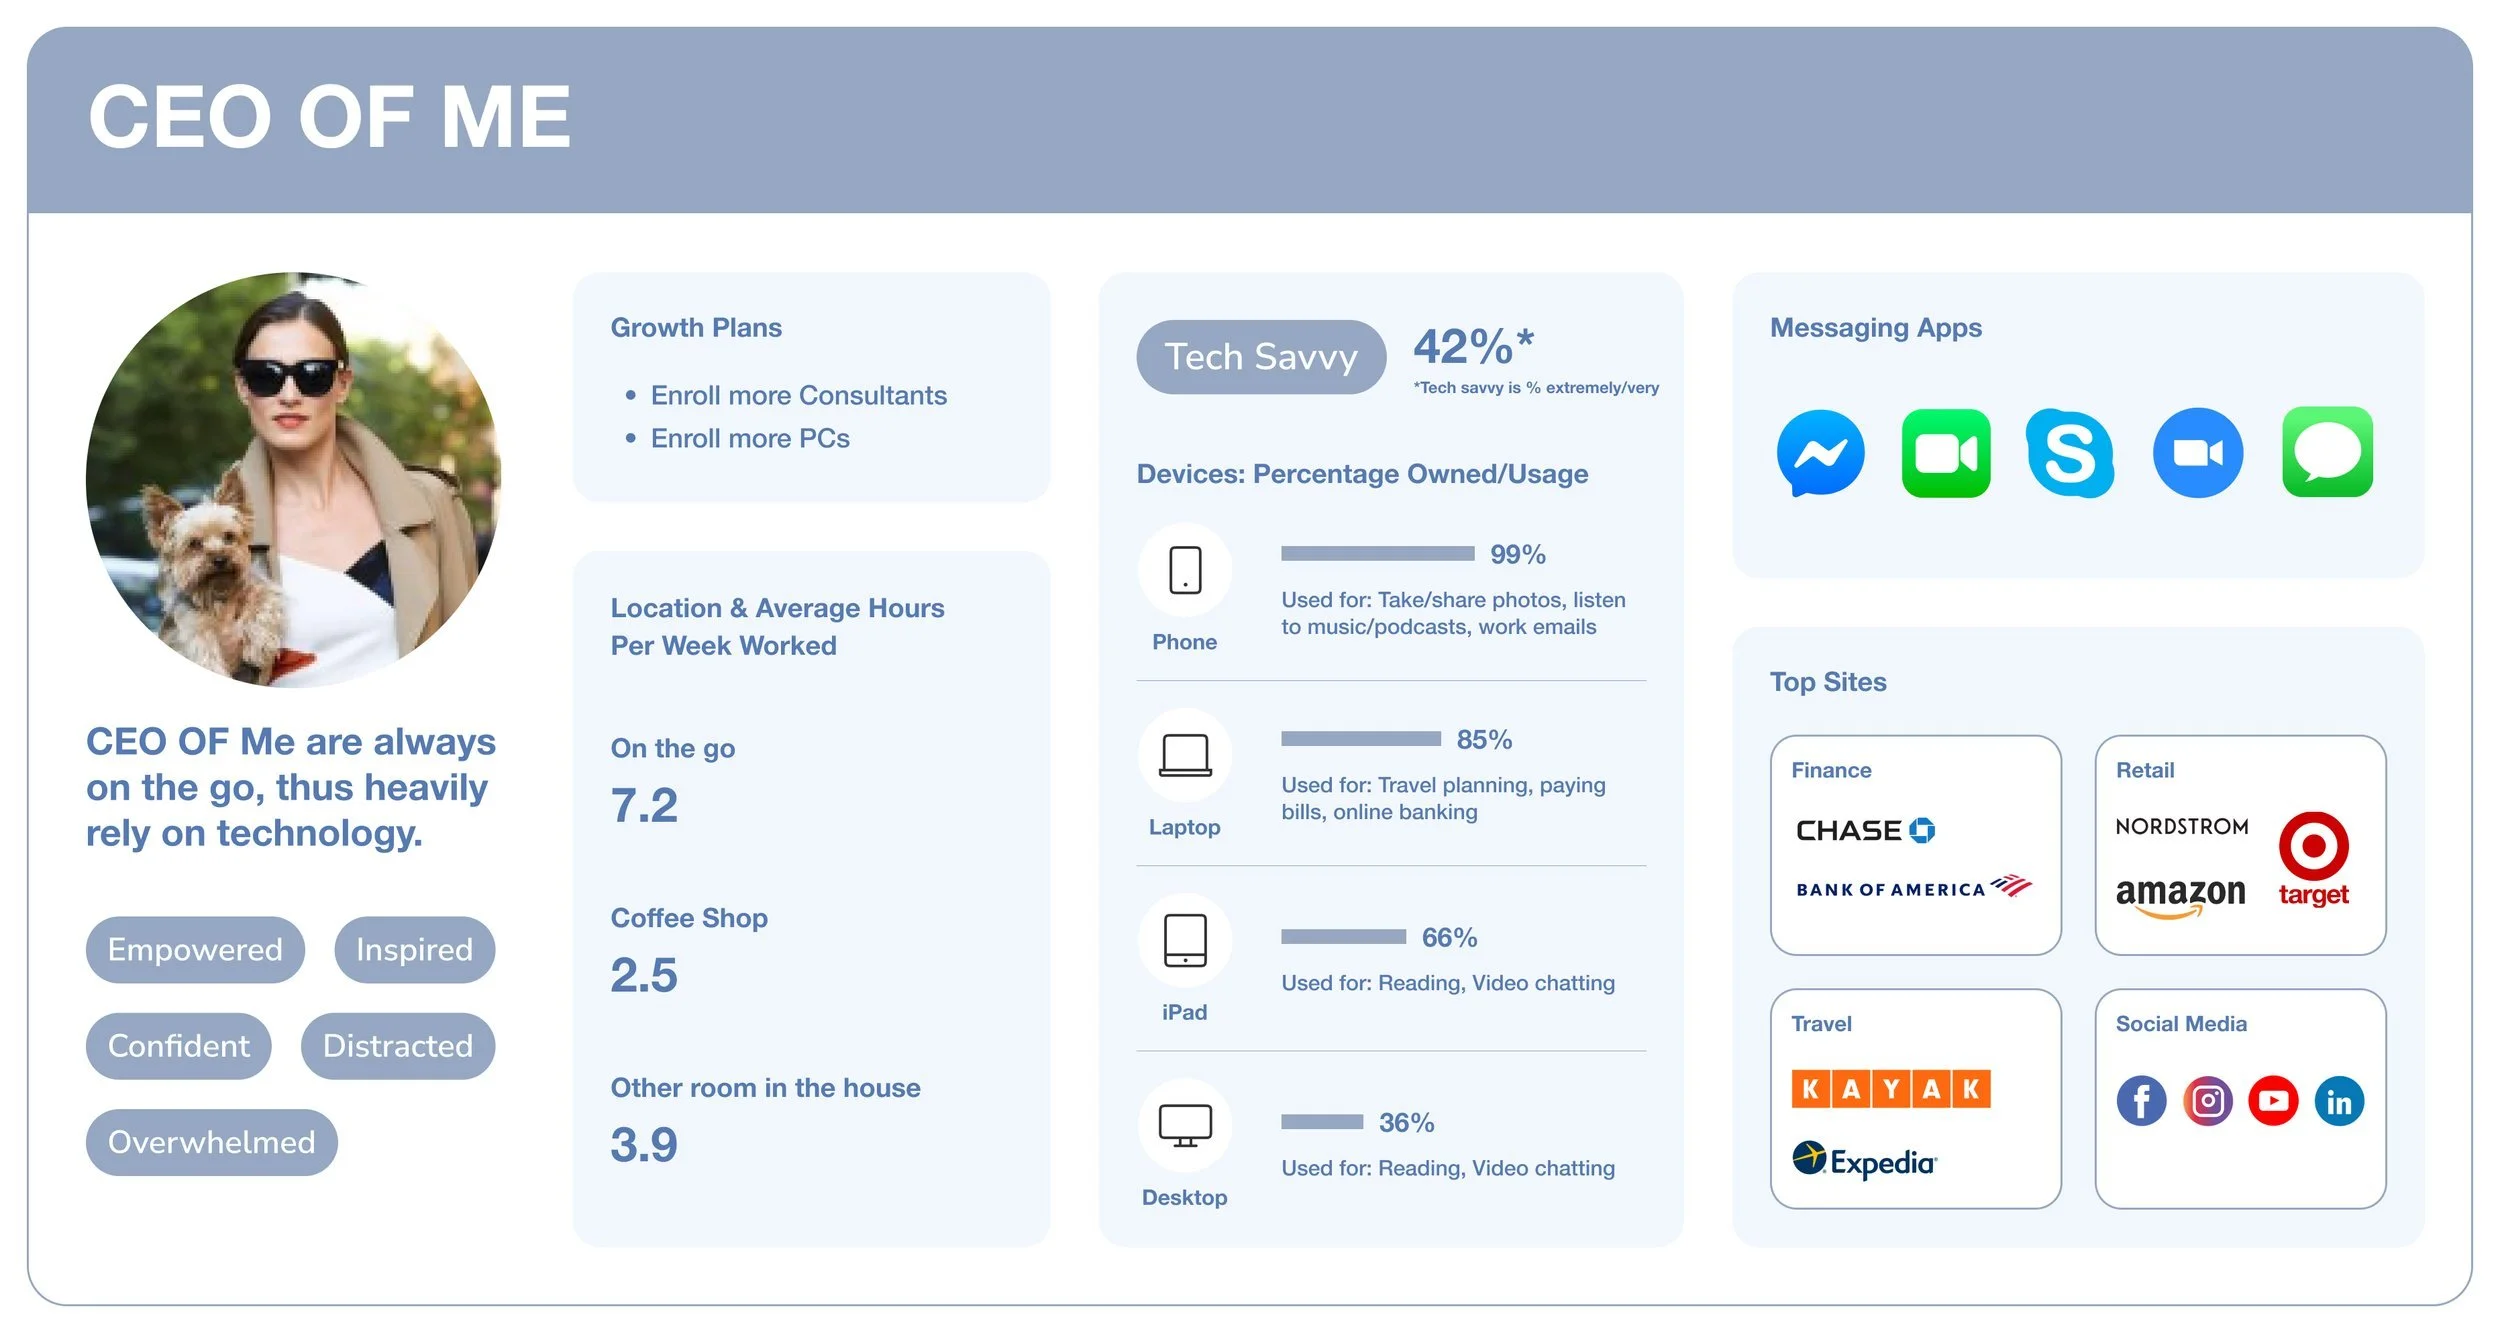Click the Inspired tag
This screenshot has width=2500, height=1333.
coord(414,949)
